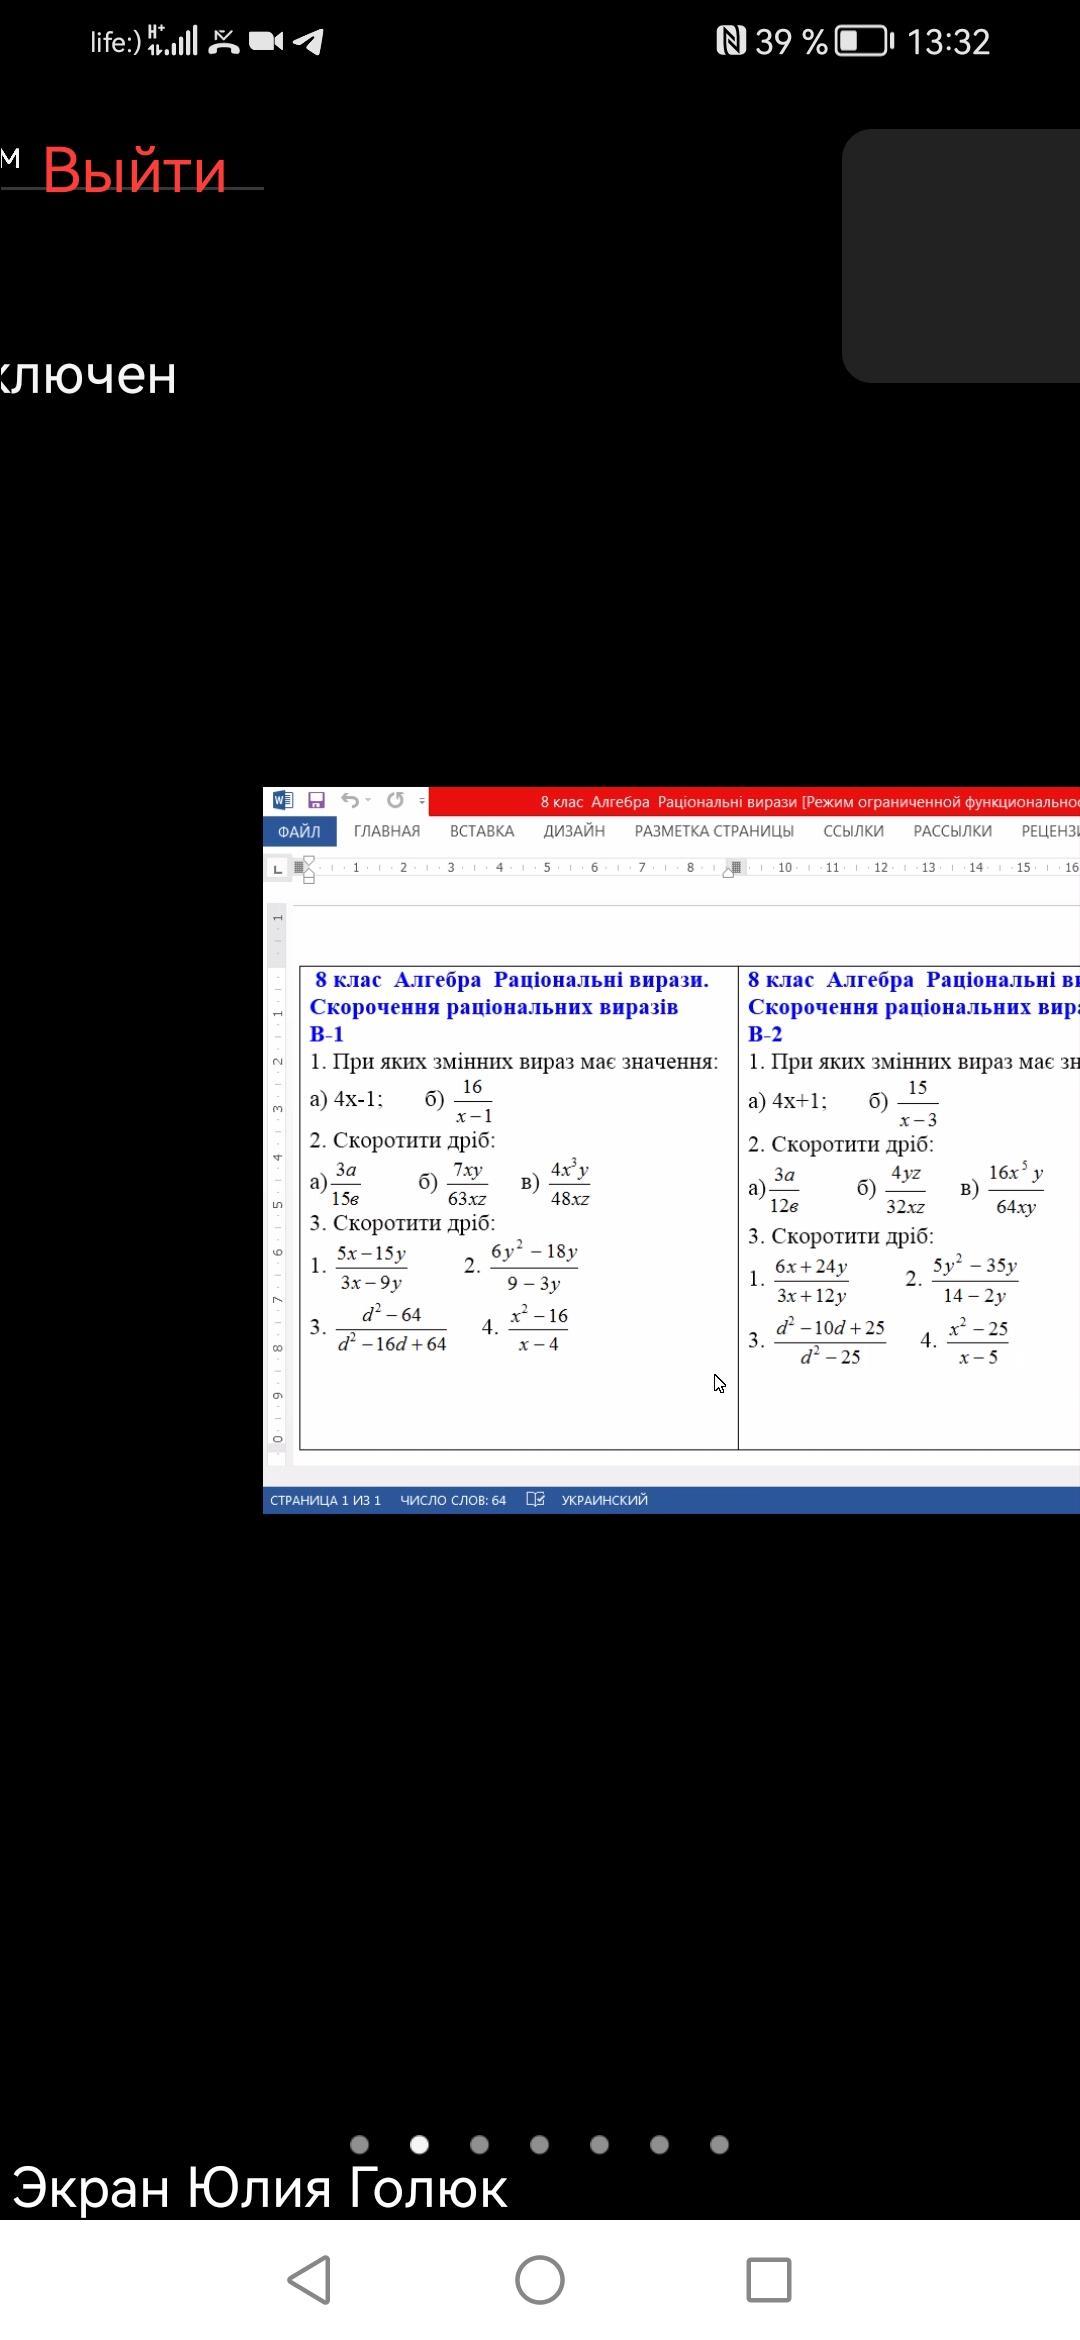
Task: Click the В-1 variant heading
Action: click(x=326, y=1034)
